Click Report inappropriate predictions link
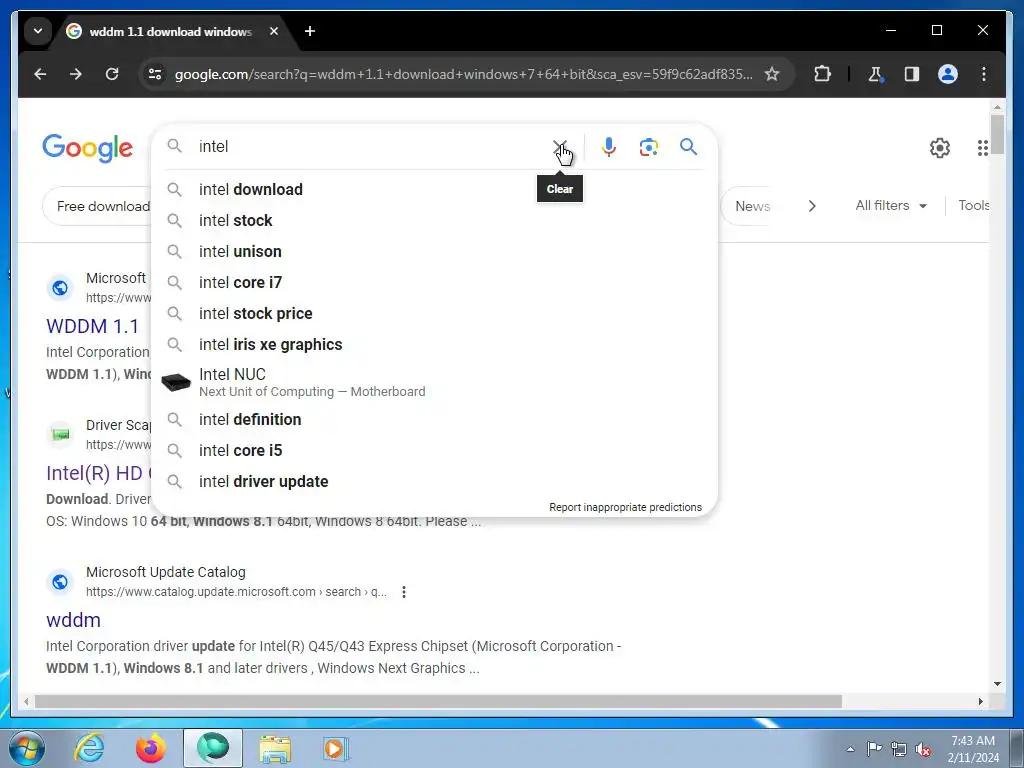 click(x=625, y=507)
